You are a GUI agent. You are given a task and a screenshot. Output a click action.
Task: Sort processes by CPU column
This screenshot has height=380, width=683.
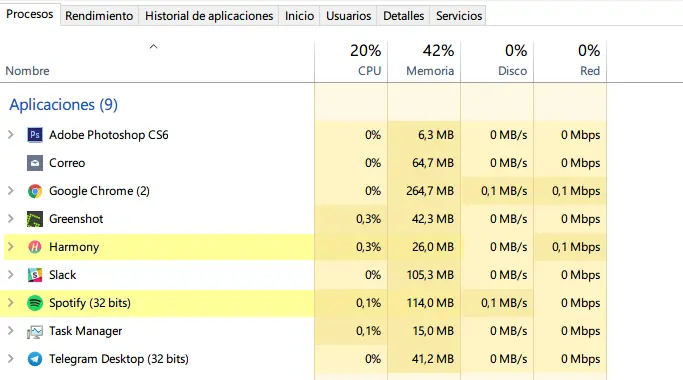351,61
